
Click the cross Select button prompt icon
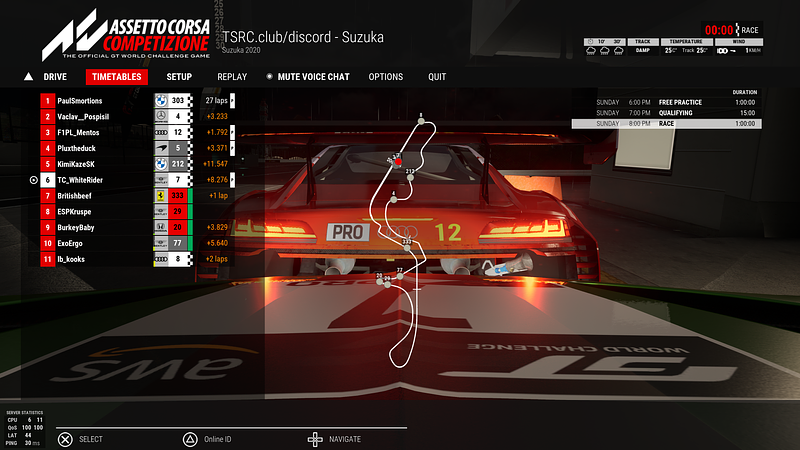coord(65,439)
